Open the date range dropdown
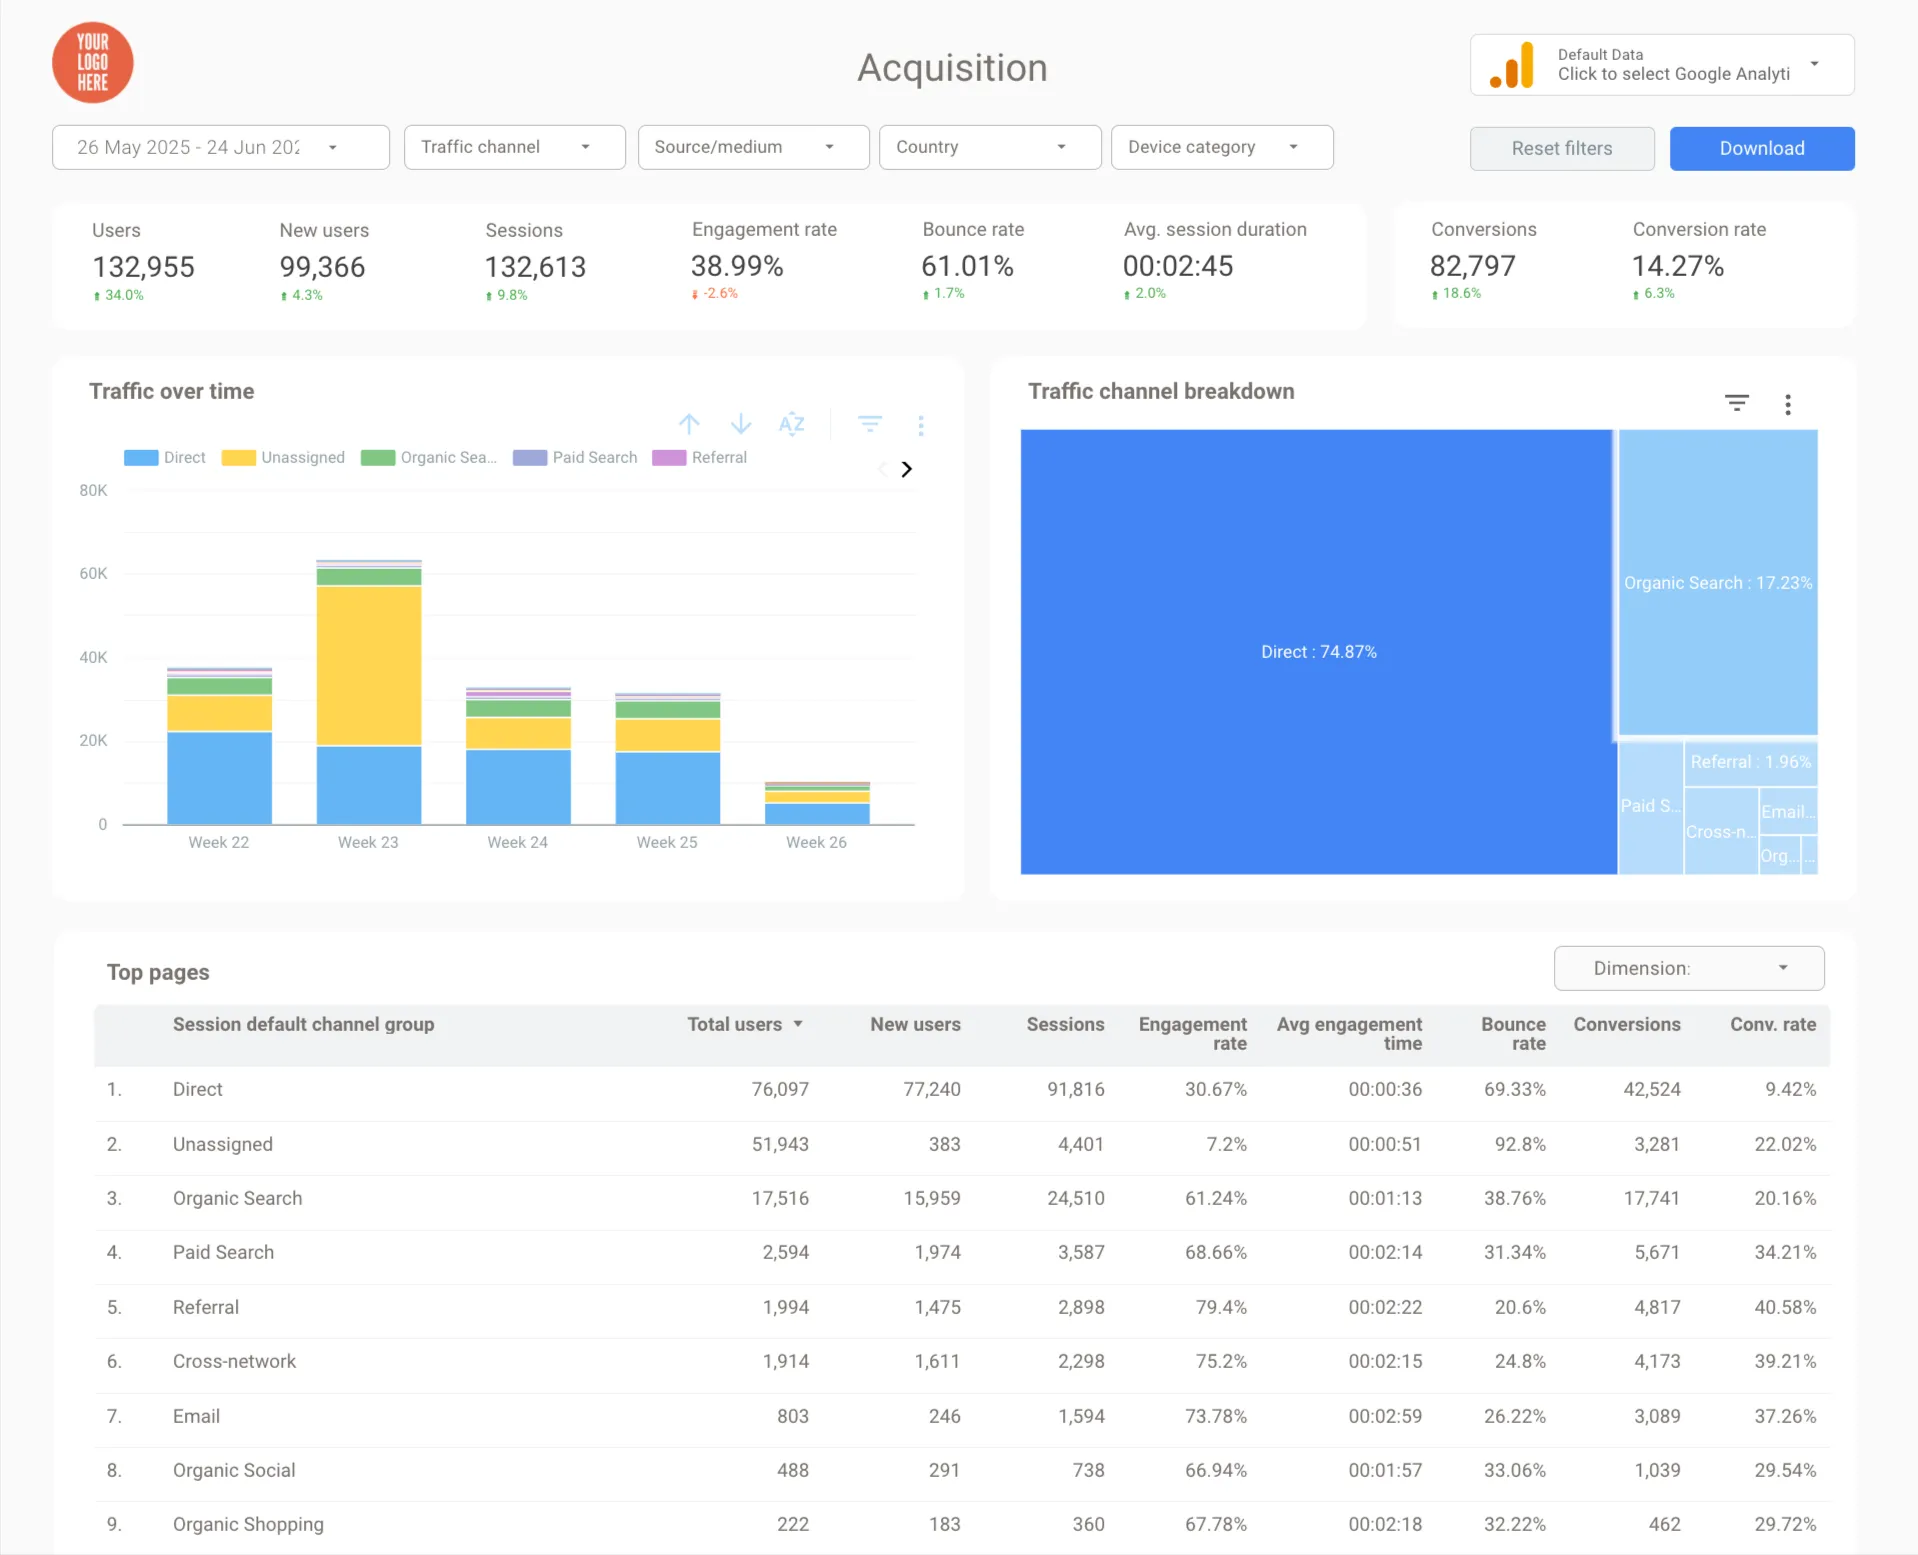The image size is (1918, 1555). [x=221, y=147]
